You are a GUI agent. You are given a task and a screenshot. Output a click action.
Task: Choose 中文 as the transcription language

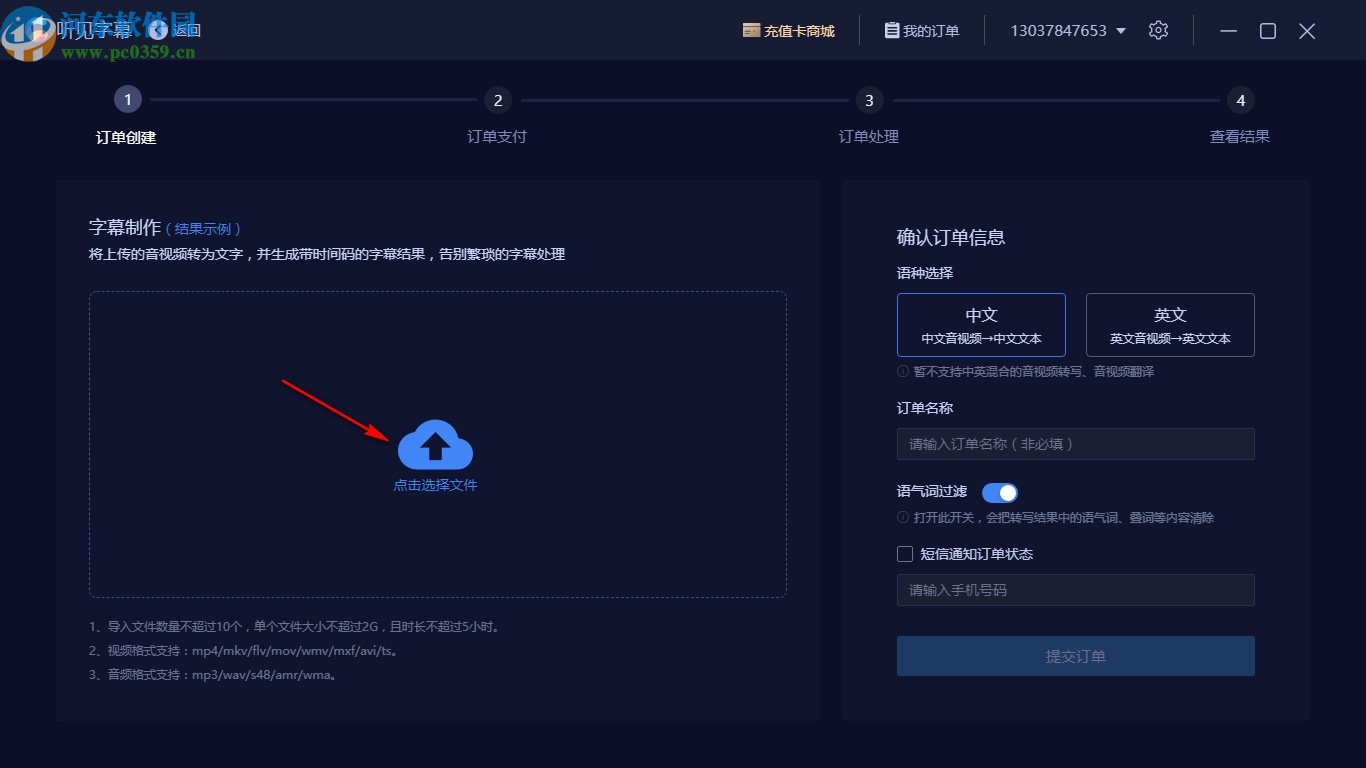point(981,325)
